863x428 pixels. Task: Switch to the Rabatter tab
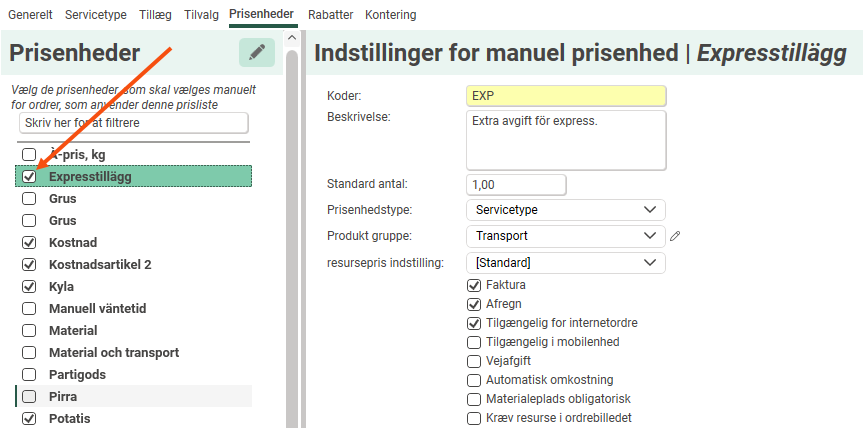(x=329, y=15)
